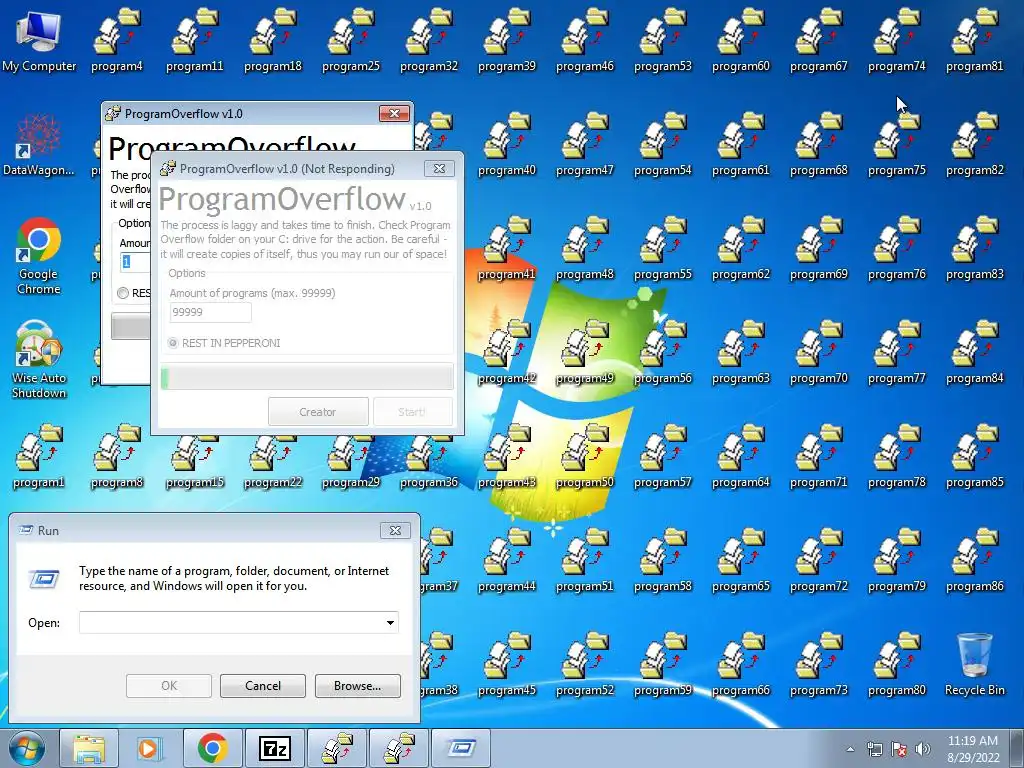The width and height of the screenshot is (1024, 768).
Task: Open Chrome from the taskbar
Action: 212,748
